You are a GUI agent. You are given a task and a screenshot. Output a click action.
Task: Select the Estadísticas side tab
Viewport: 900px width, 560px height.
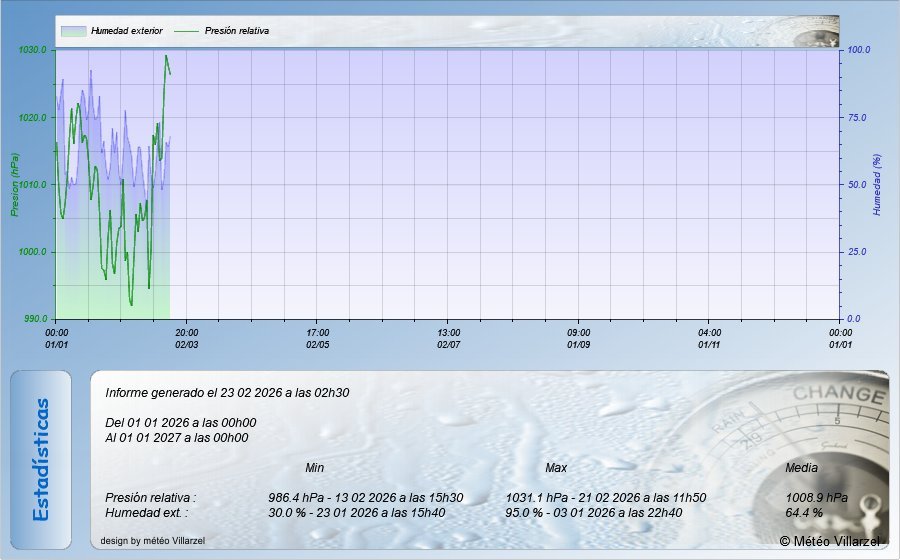[x=41, y=460]
